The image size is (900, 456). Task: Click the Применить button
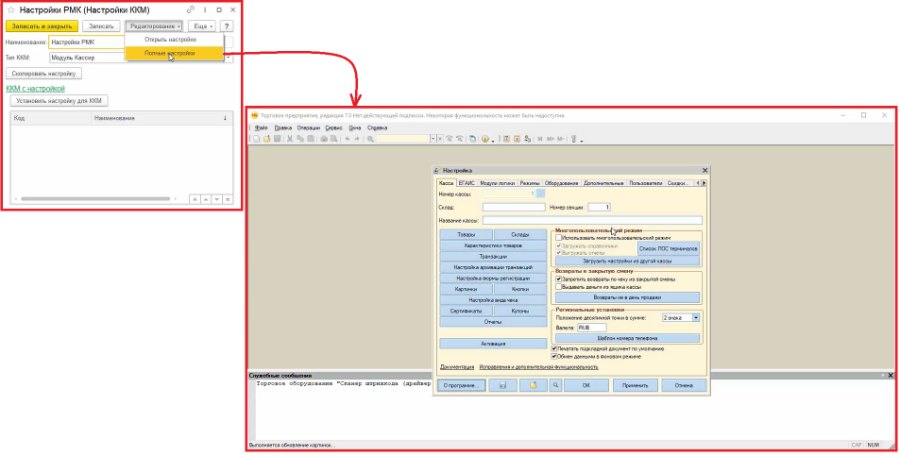(635, 385)
